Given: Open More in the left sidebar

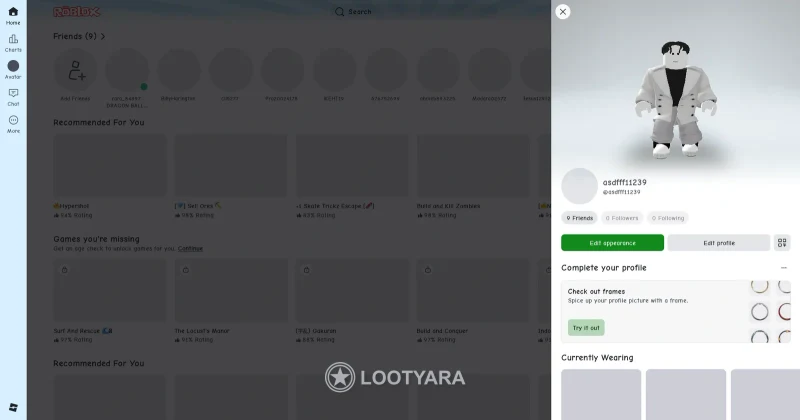Looking at the screenshot, I should pyautogui.click(x=13, y=124).
